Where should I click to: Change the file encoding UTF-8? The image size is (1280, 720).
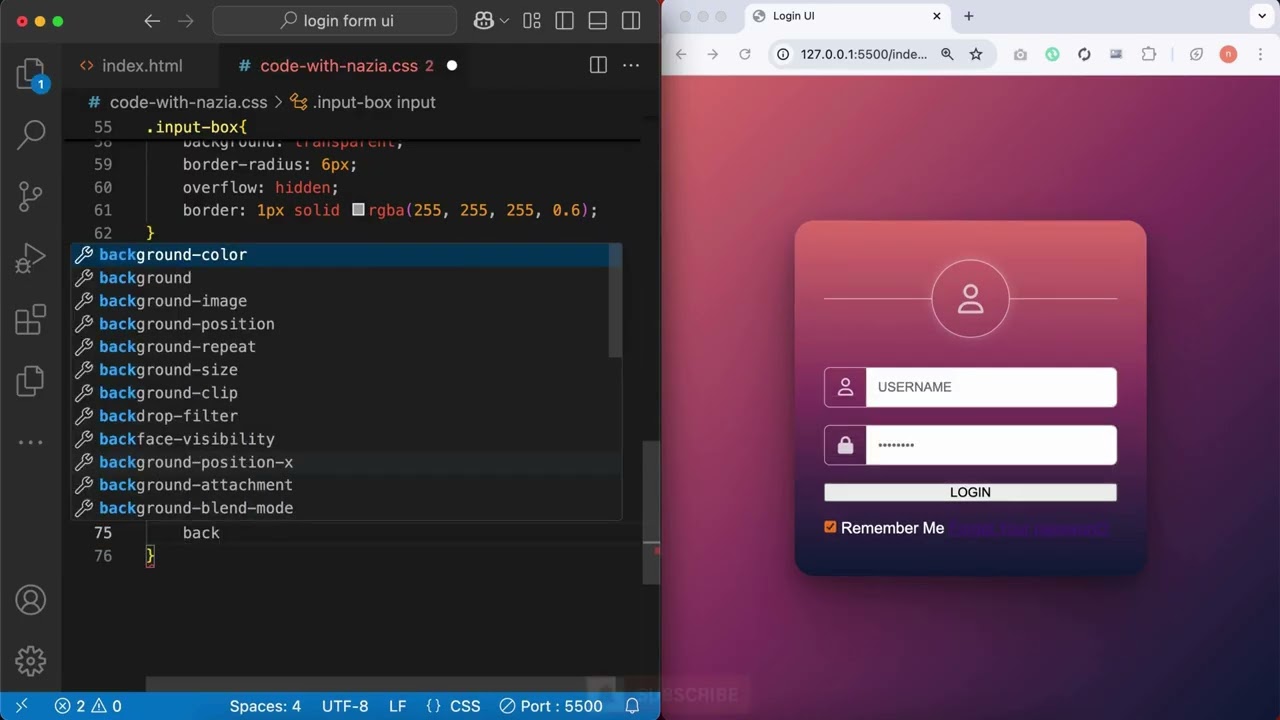pos(345,706)
